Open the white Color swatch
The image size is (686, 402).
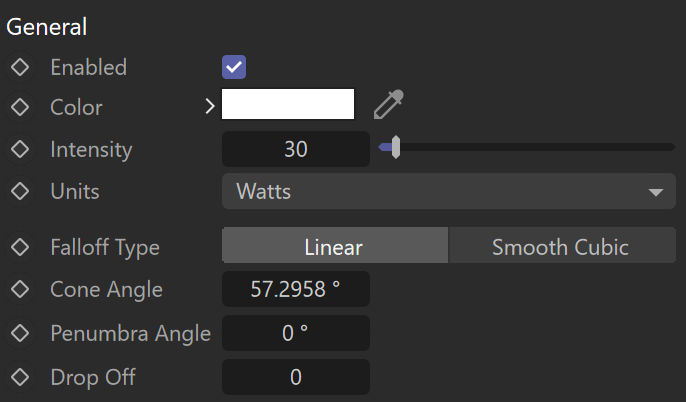coord(288,104)
